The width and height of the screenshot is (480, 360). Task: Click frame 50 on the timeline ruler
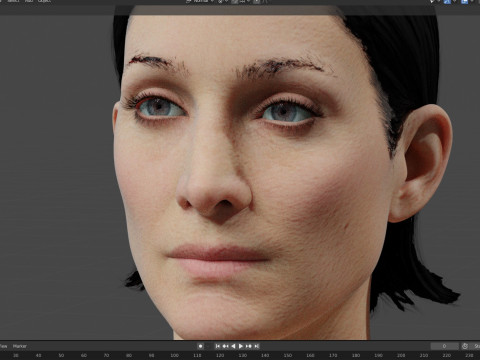pos(61,356)
